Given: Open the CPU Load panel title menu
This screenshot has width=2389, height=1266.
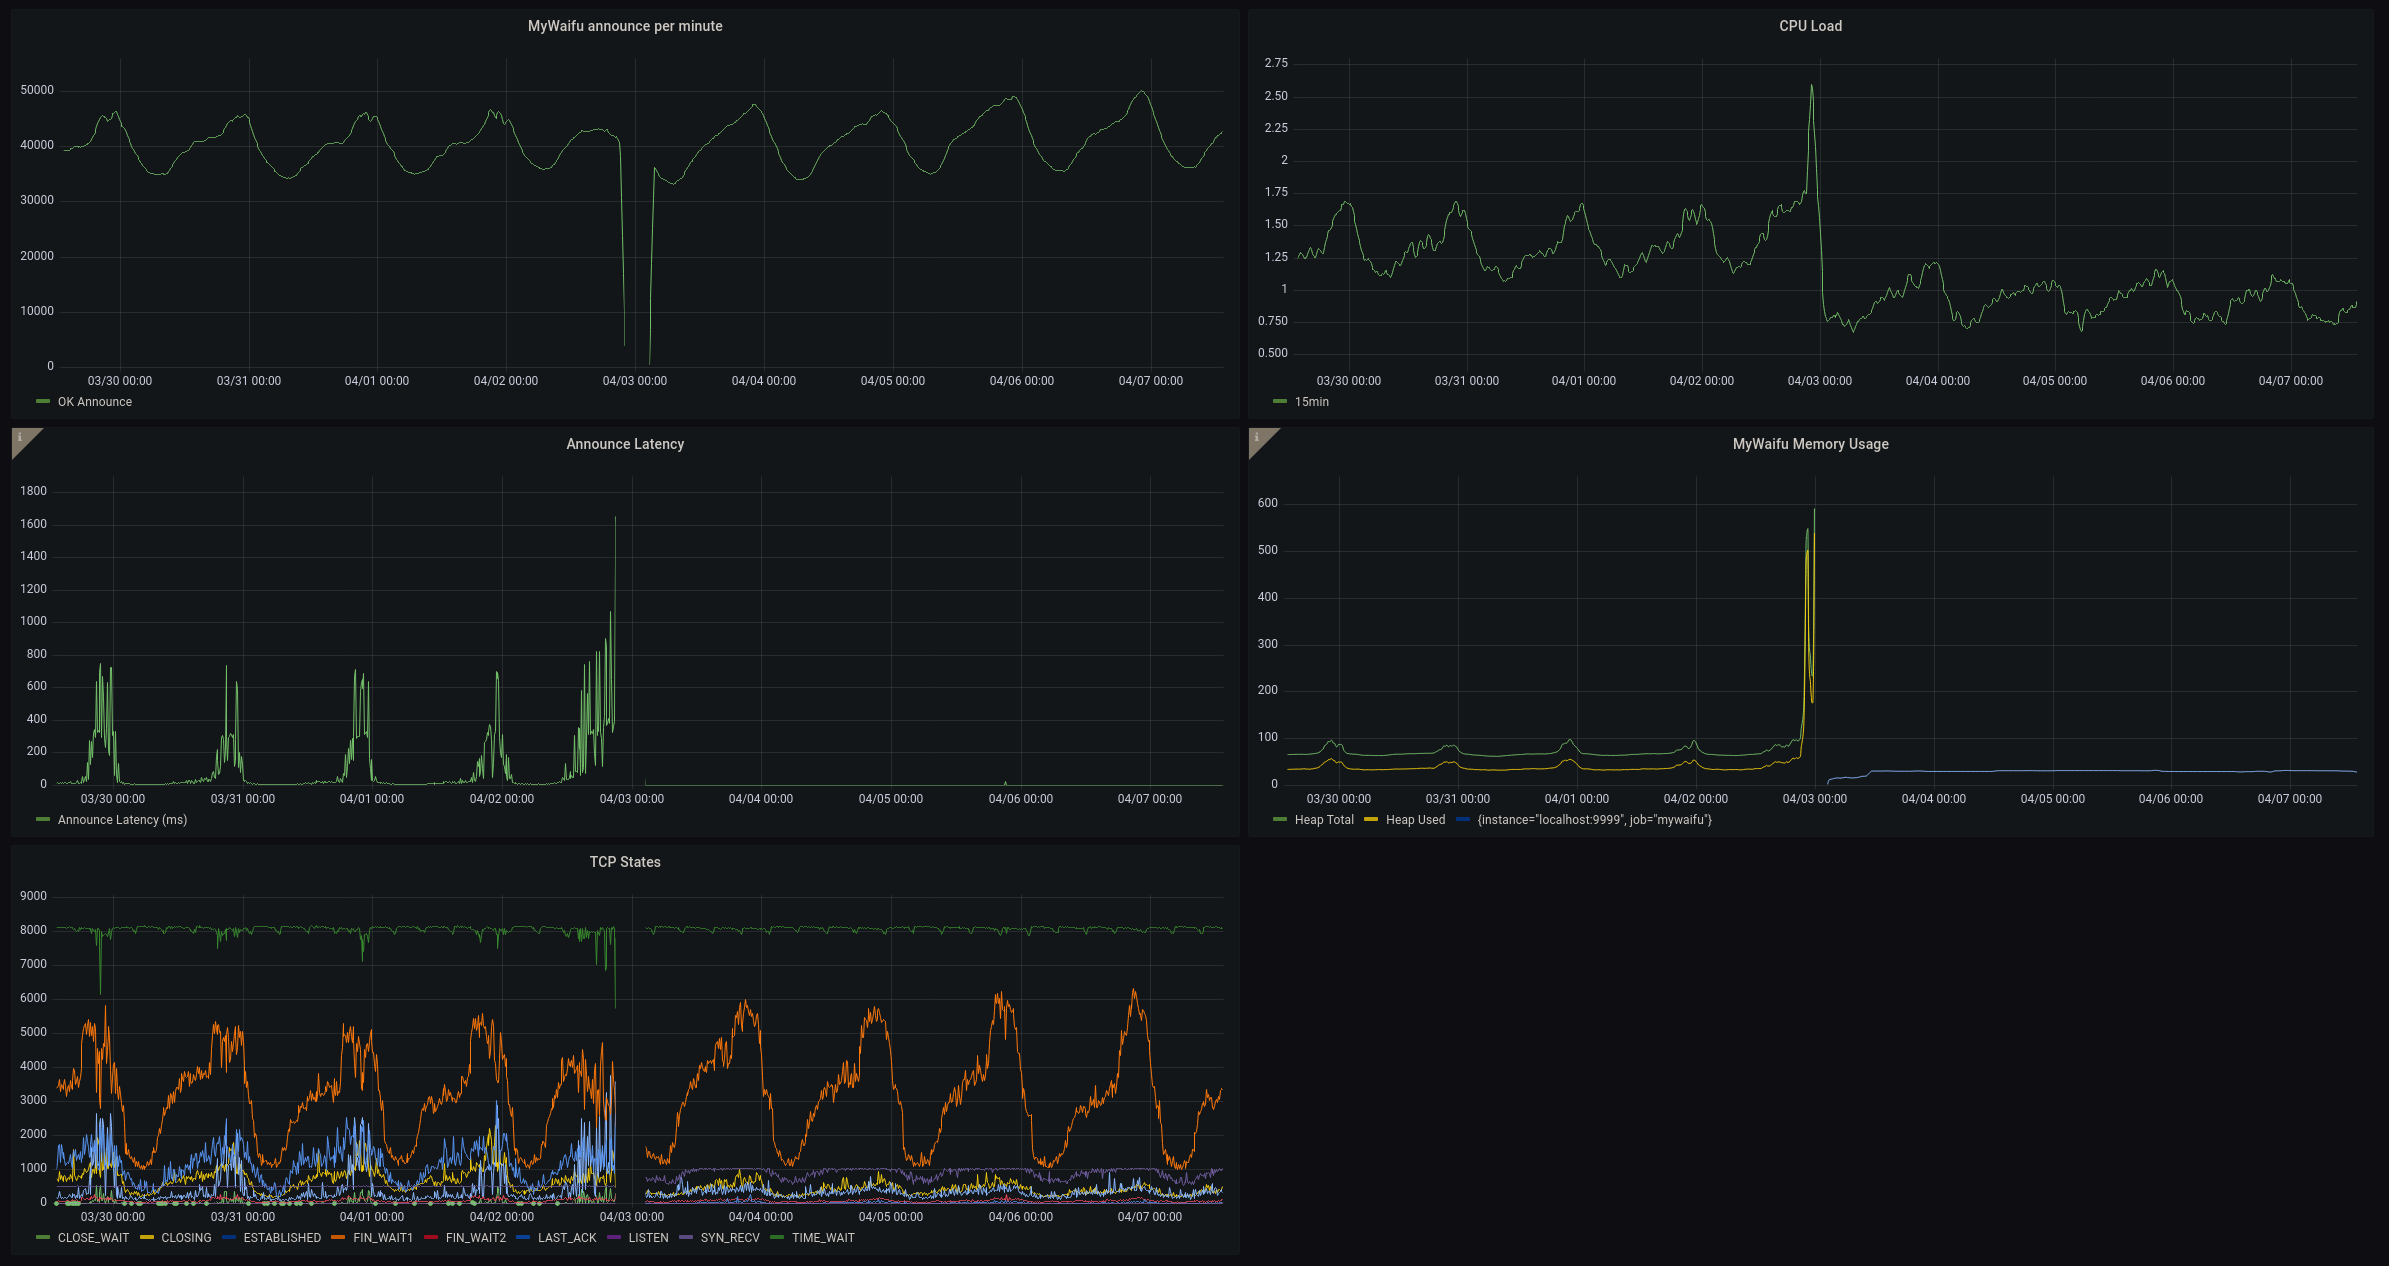Looking at the screenshot, I should 1809,26.
